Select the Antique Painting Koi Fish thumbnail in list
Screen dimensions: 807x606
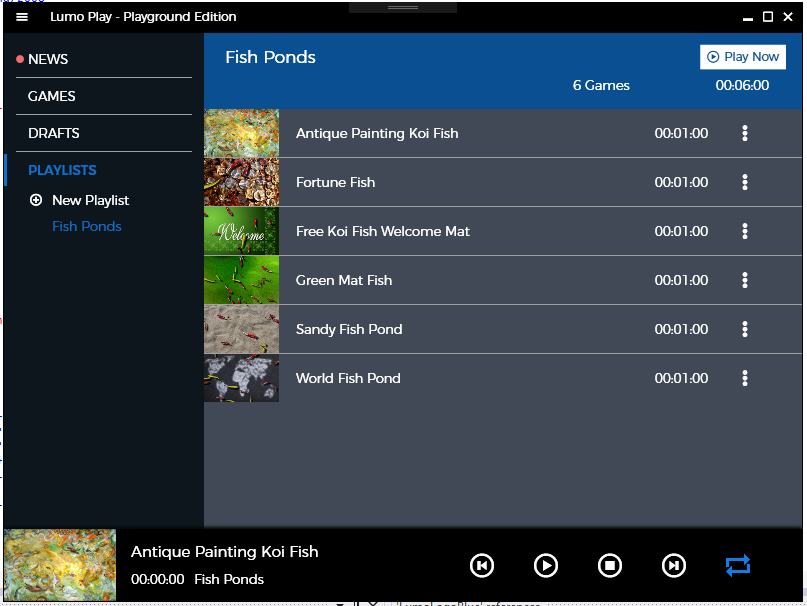point(241,133)
